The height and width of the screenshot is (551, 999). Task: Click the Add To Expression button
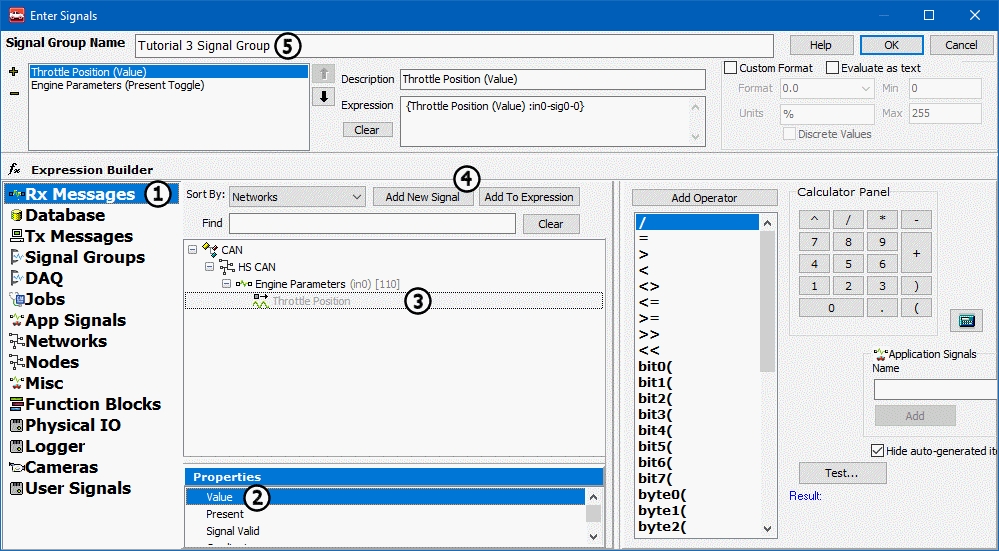click(529, 197)
